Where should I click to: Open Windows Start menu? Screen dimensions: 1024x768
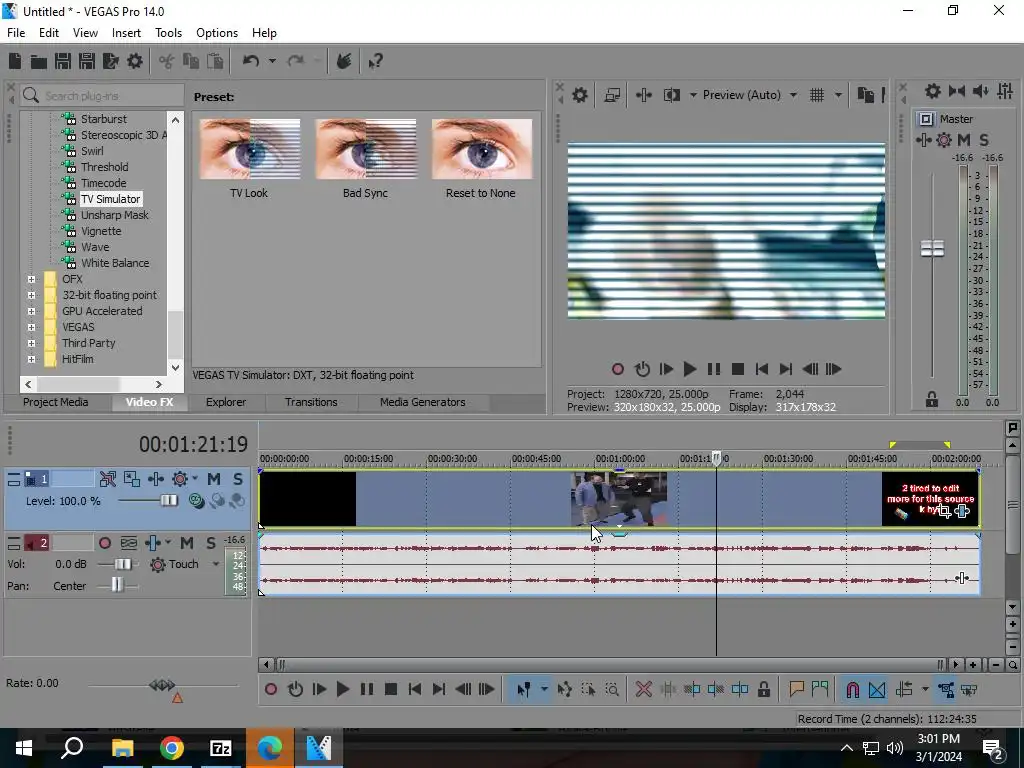[x=24, y=748]
